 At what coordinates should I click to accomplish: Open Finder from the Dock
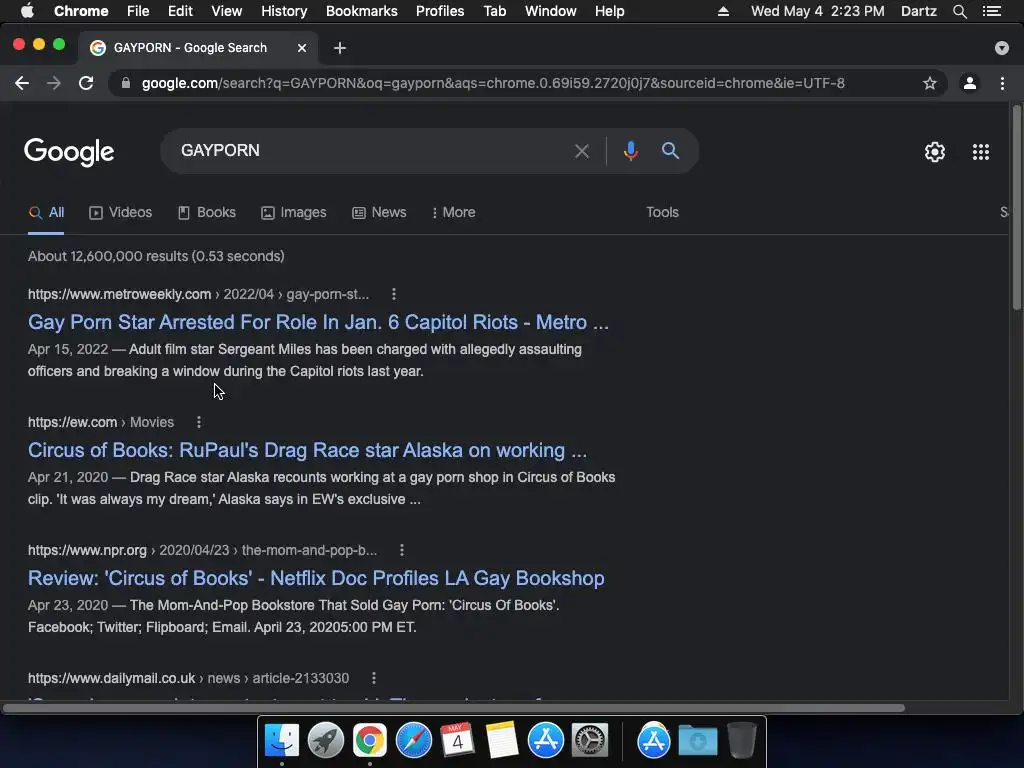(282, 741)
